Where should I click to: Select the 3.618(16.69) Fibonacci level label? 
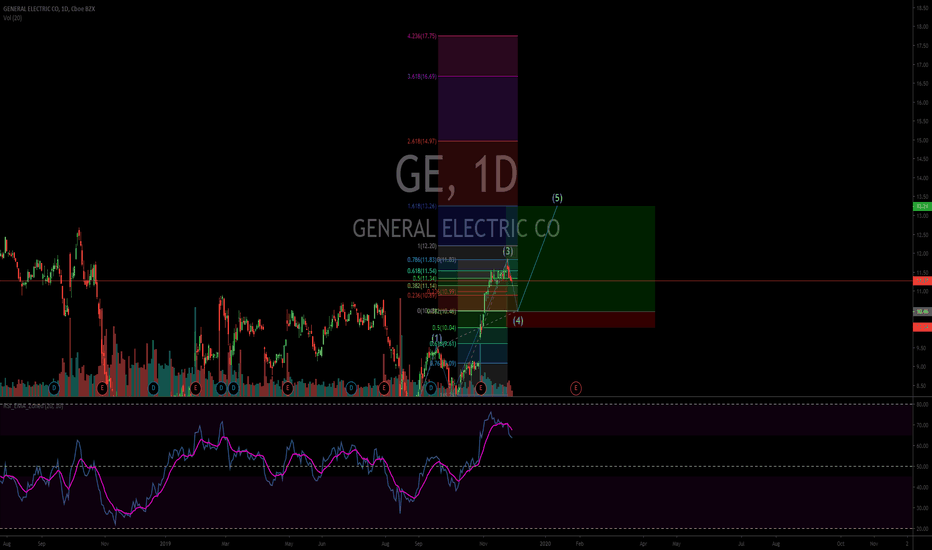click(x=421, y=76)
